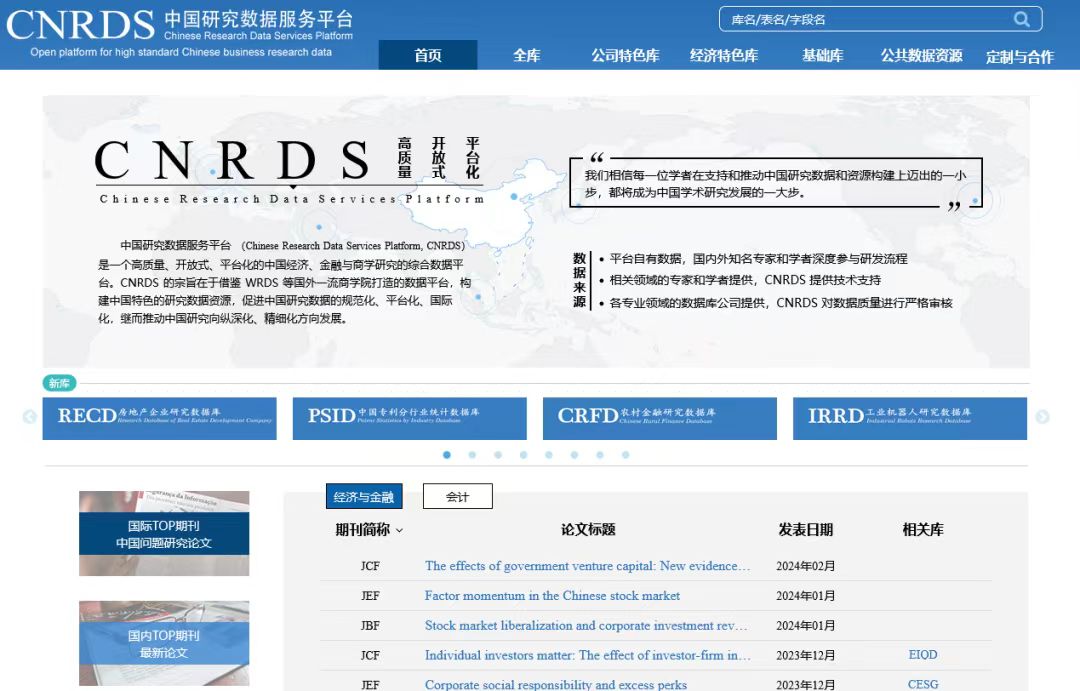This screenshot has height=691, width=1080.
Task: Expand the 期刊简称 column dropdown
Action: point(400,531)
